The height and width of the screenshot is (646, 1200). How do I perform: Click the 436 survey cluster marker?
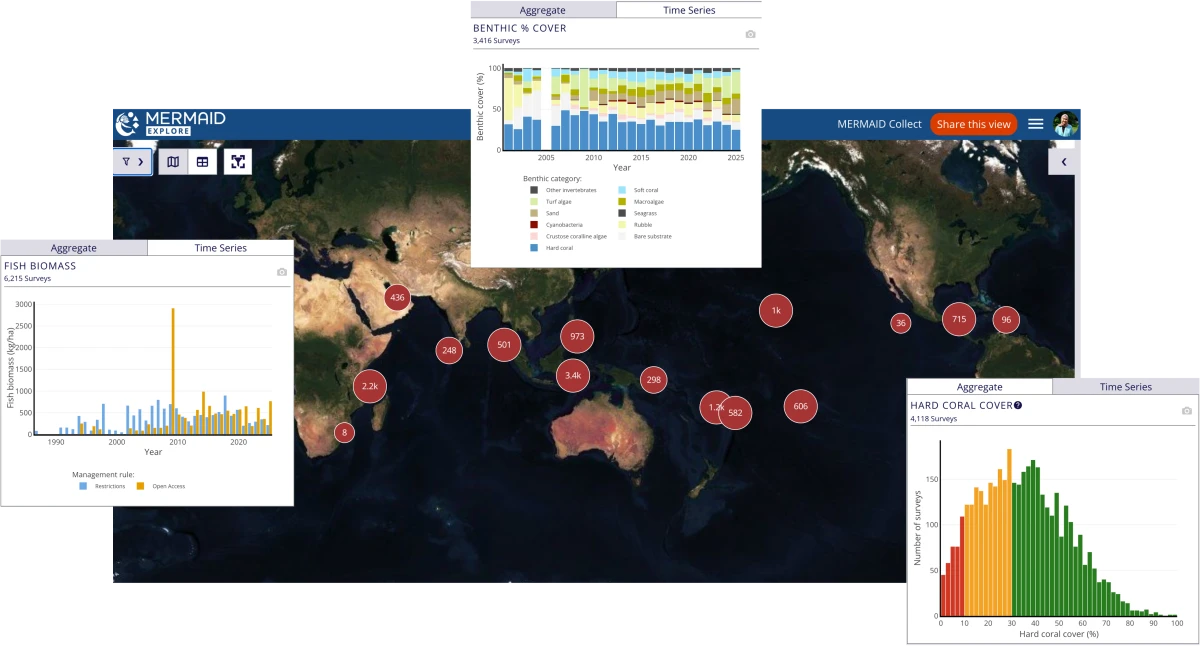tap(398, 297)
